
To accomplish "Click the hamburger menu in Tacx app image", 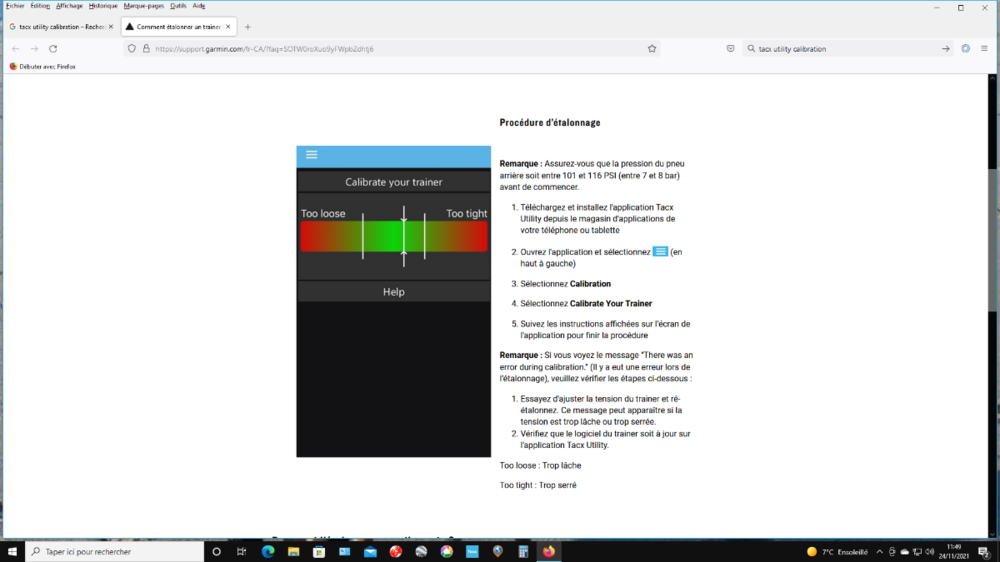I will coord(311,155).
